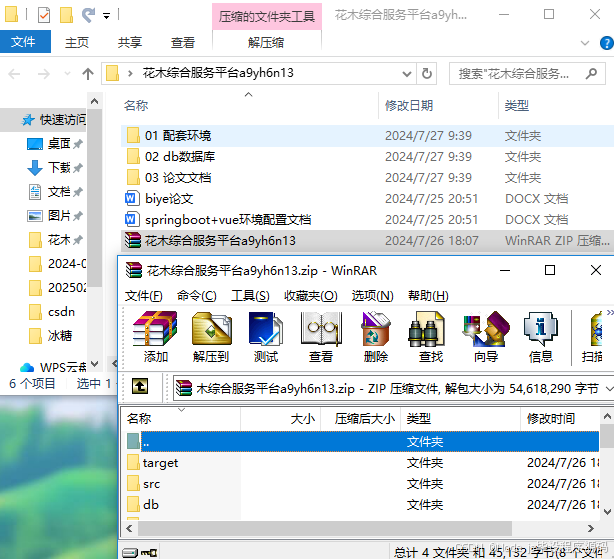Expand the ribbon with the chevron
Image resolution: width=614 pixels, height=559 pixels.
tap(585, 43)
